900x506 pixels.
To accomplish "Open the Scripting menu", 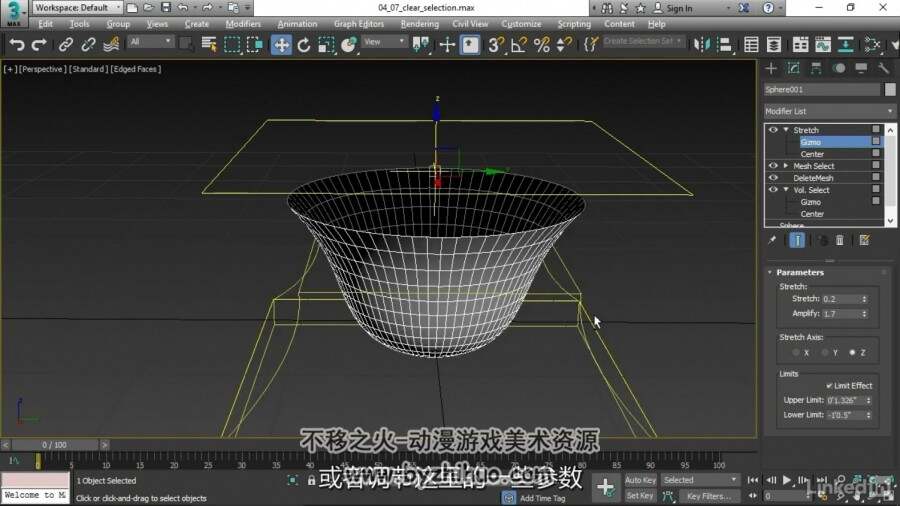I will [574, 24].
